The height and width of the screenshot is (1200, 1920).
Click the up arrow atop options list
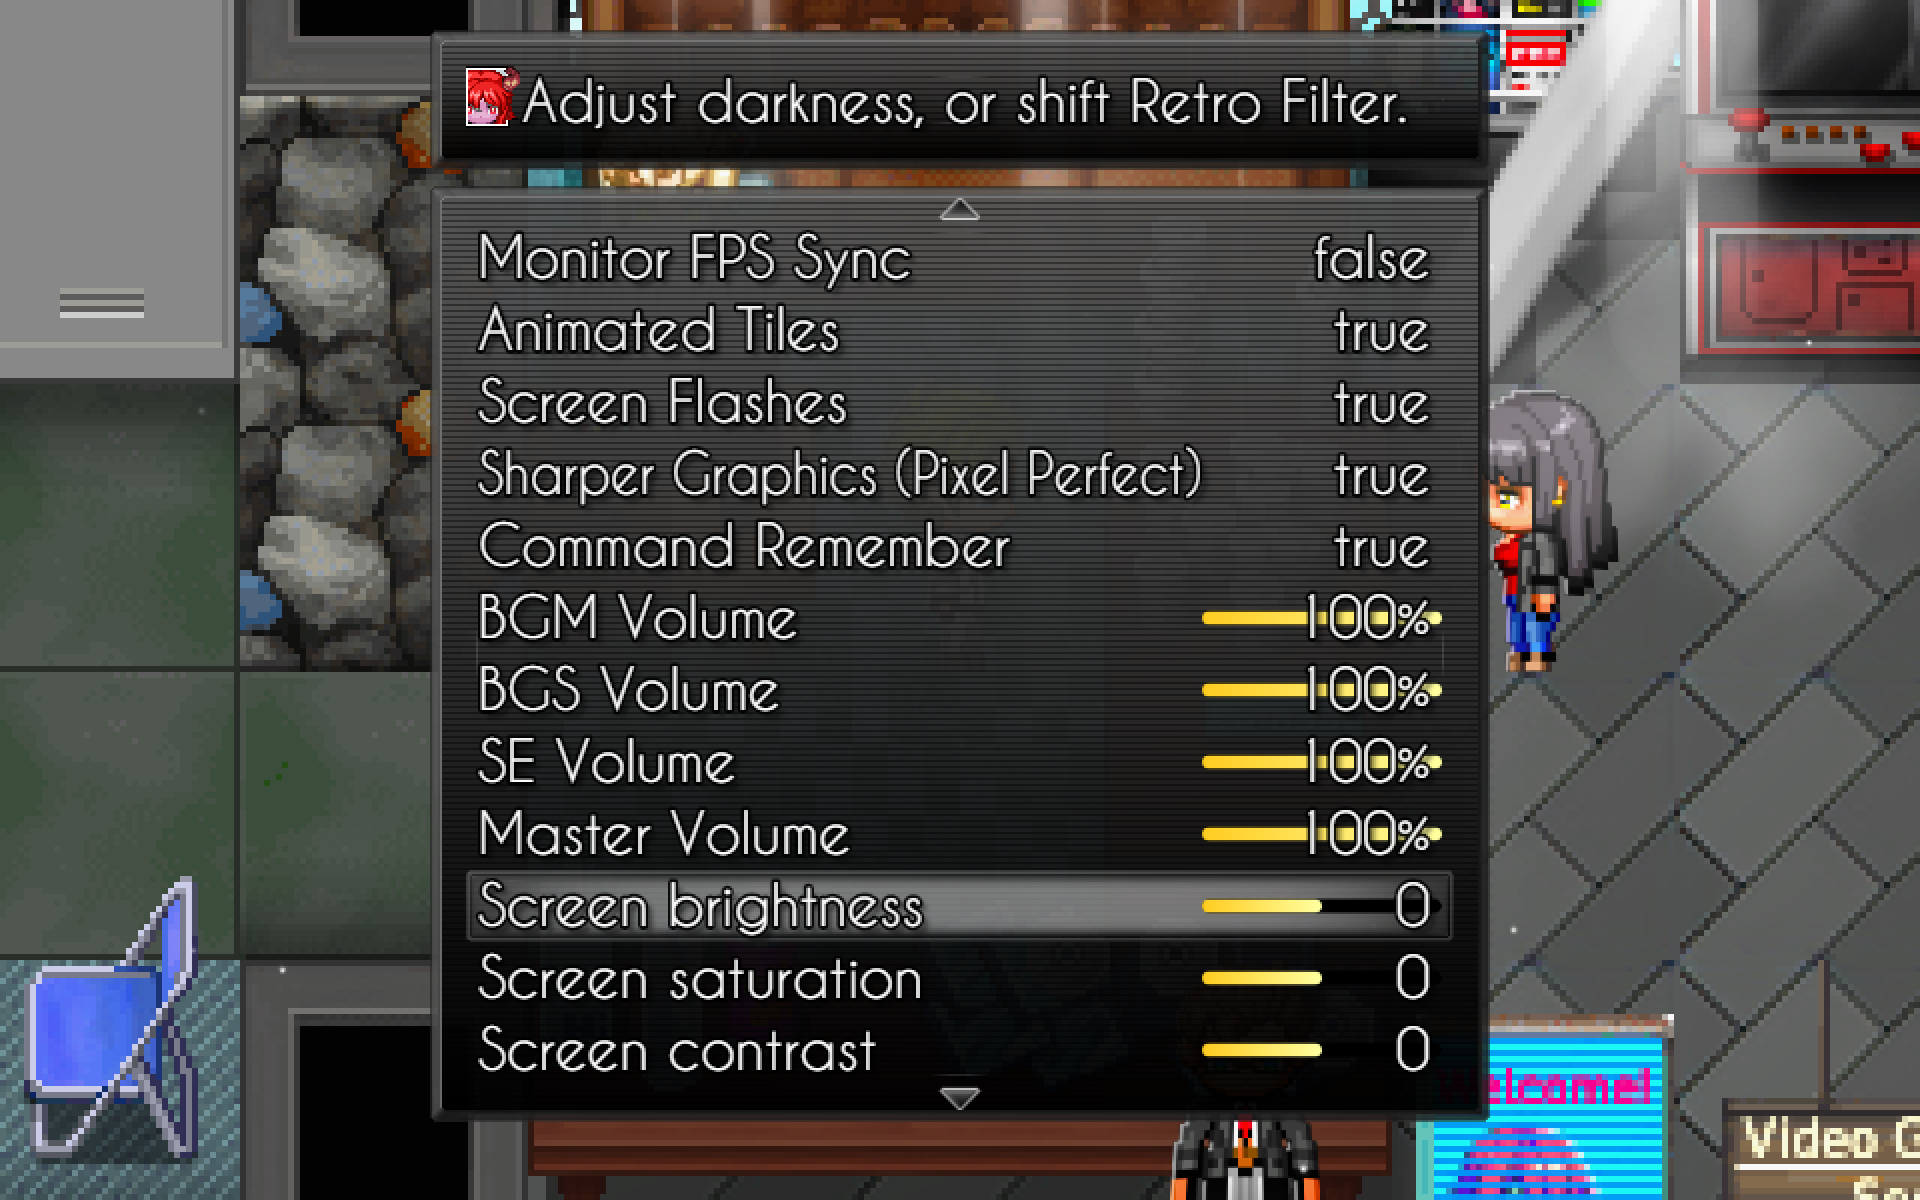click(959, 209)
